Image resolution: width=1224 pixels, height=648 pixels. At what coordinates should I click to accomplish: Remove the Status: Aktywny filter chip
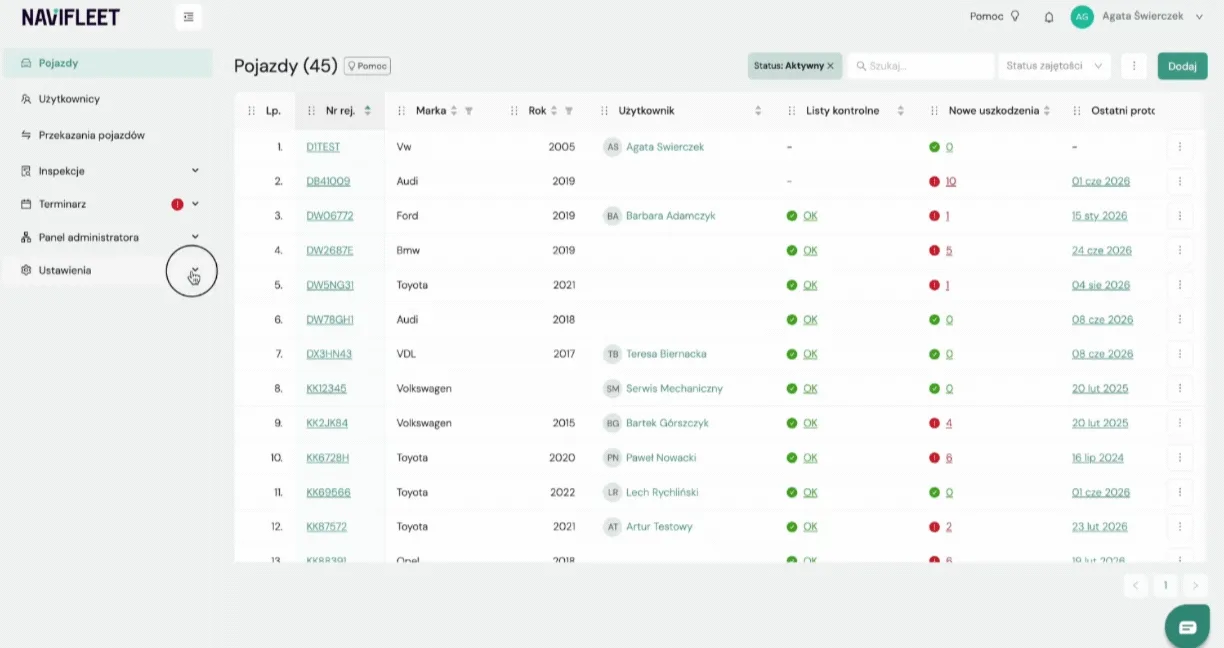pyautogui.click(x=830, y=66)
